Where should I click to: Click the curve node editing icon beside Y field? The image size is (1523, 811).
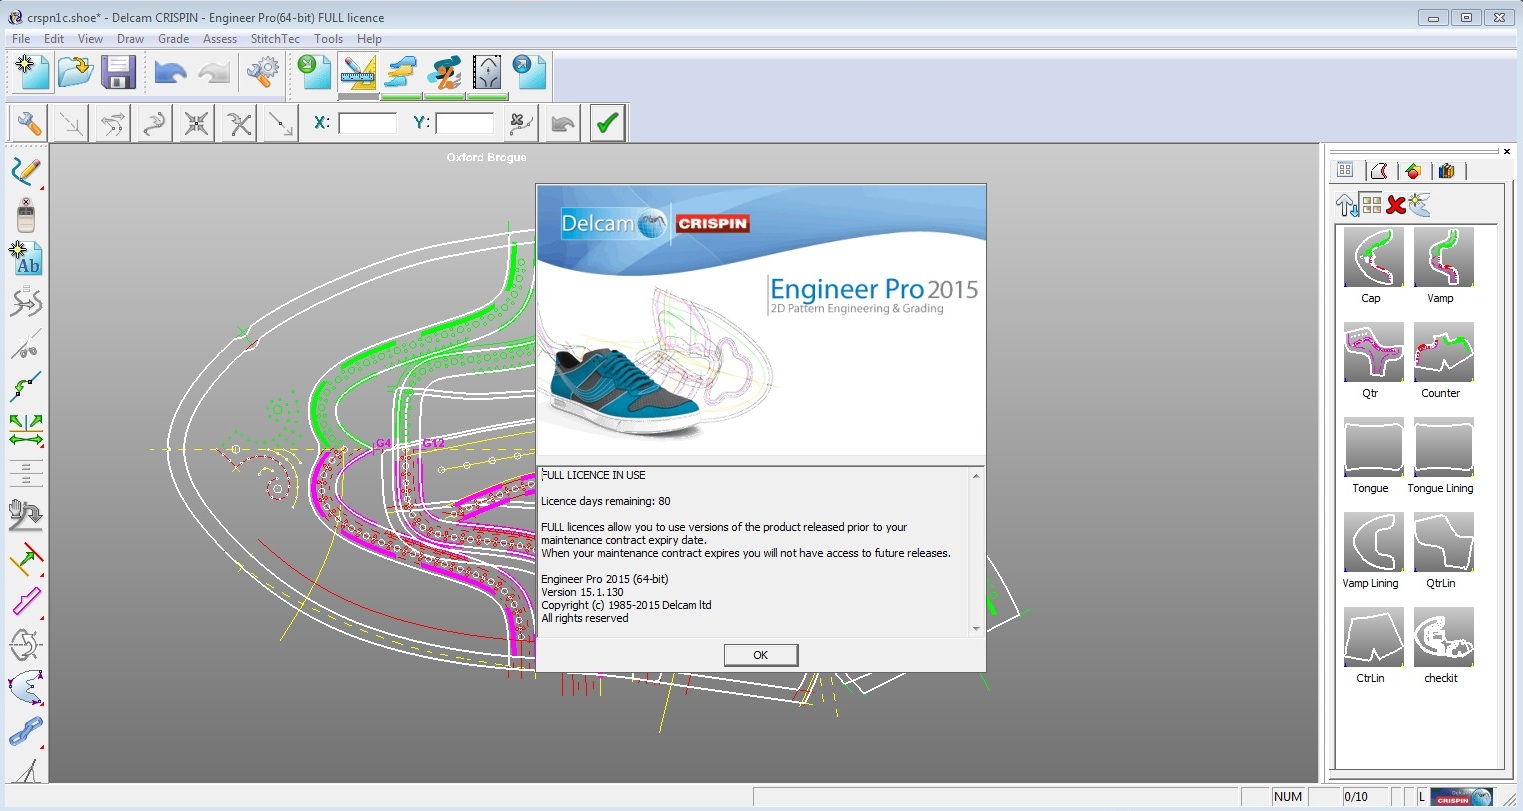click(521, 123)
